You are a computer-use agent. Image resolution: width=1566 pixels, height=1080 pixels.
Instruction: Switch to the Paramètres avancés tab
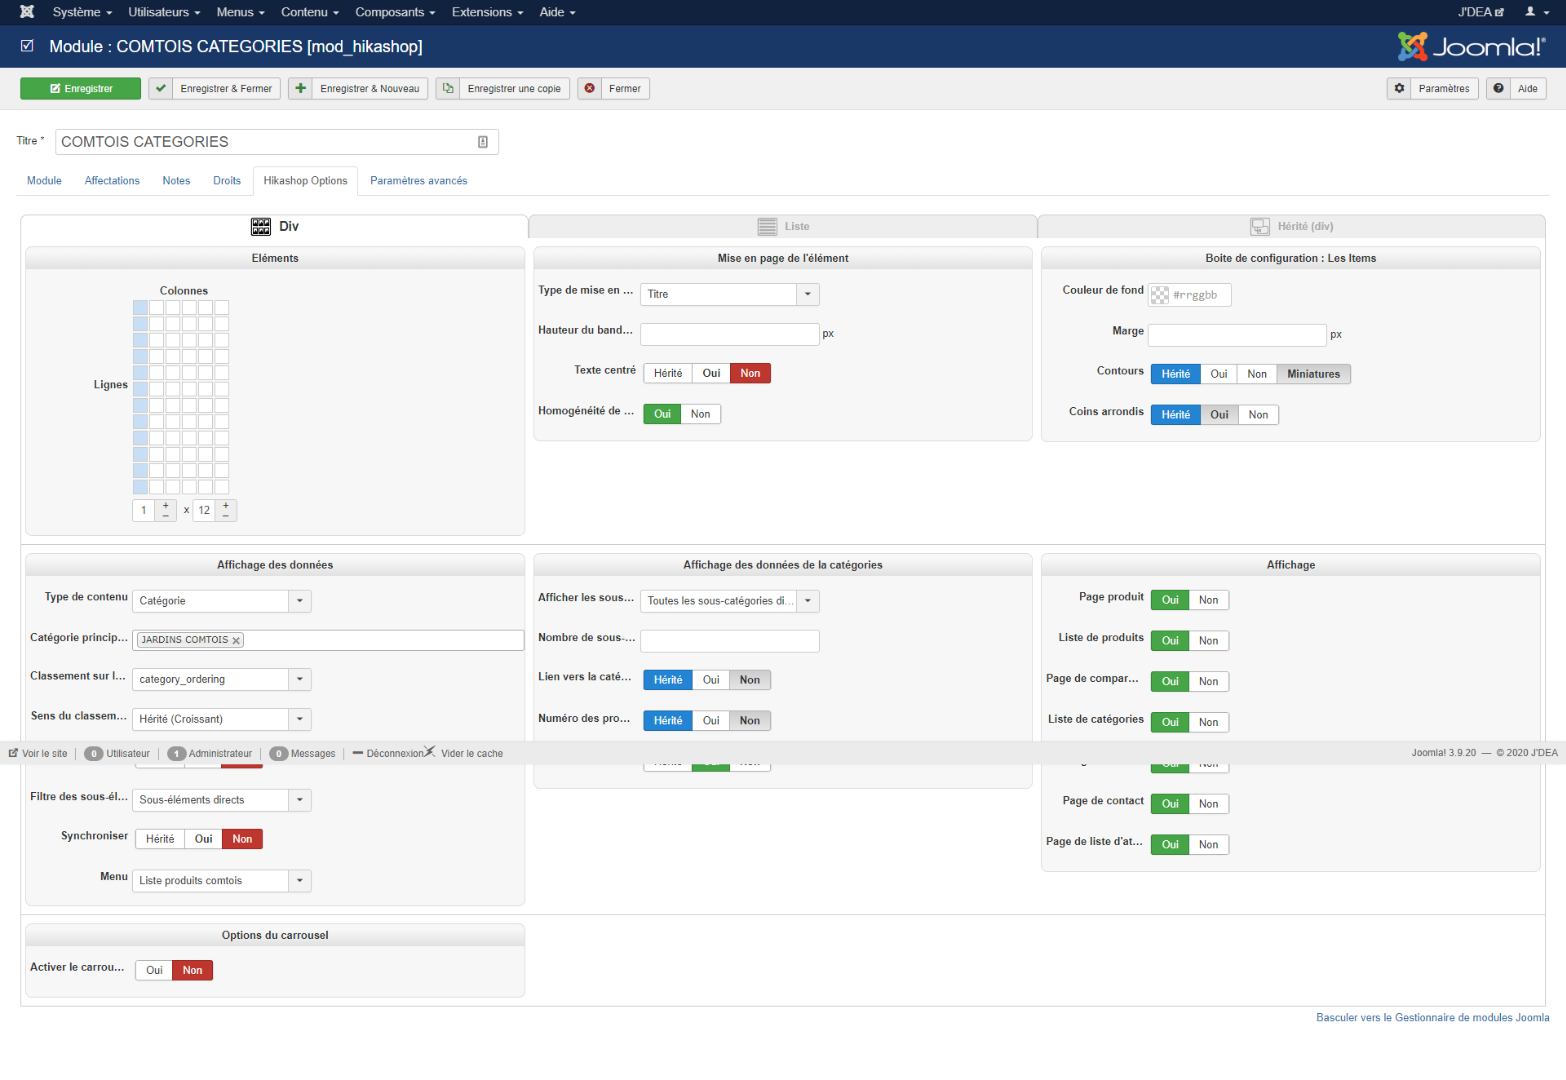[x=418, y=181]
